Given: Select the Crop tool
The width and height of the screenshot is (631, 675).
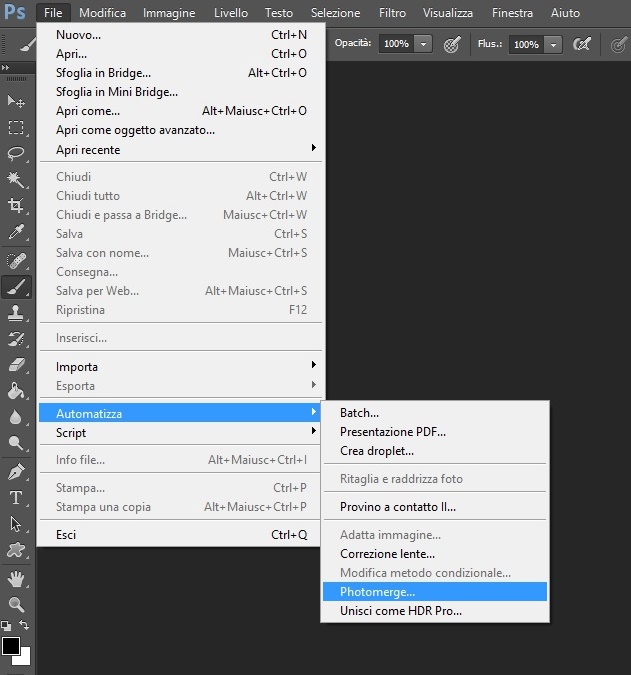Looking at the screenshot, I should pyautogui.click(x=16, y=205).
